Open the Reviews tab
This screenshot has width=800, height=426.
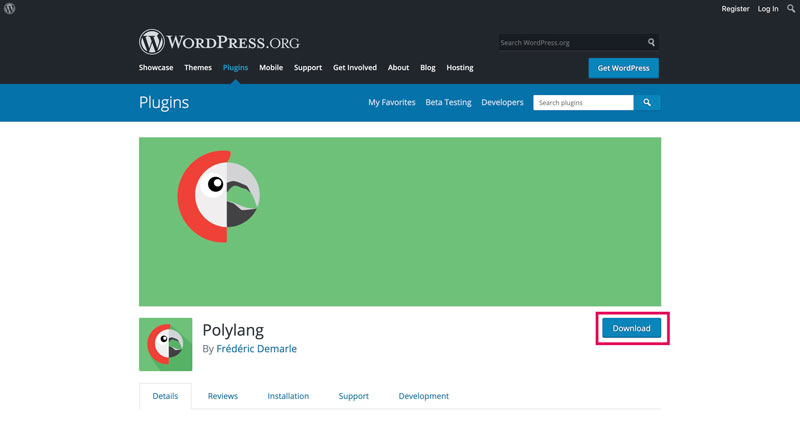click(x=222, y=396)
